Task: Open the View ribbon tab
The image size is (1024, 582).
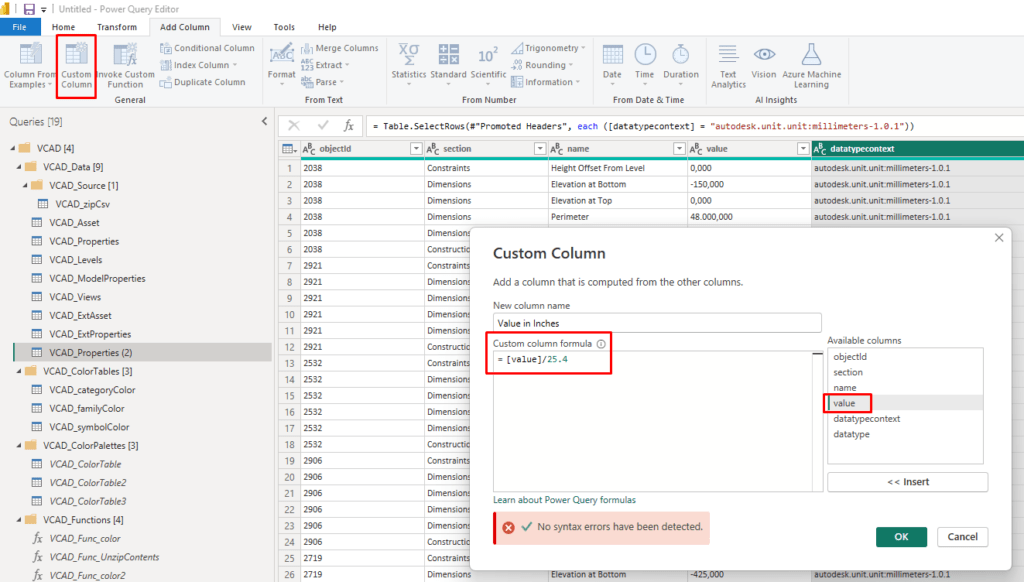Action: (x=241, y=27)
